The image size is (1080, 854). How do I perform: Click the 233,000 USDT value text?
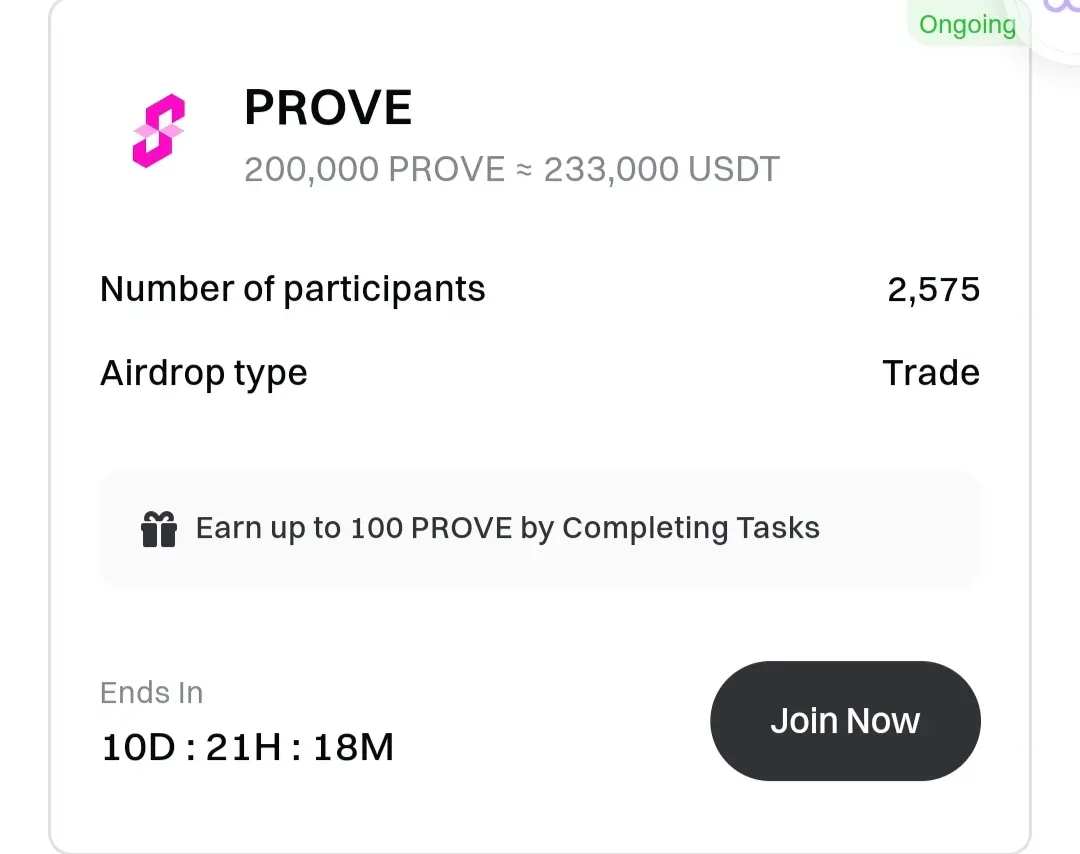661,169
